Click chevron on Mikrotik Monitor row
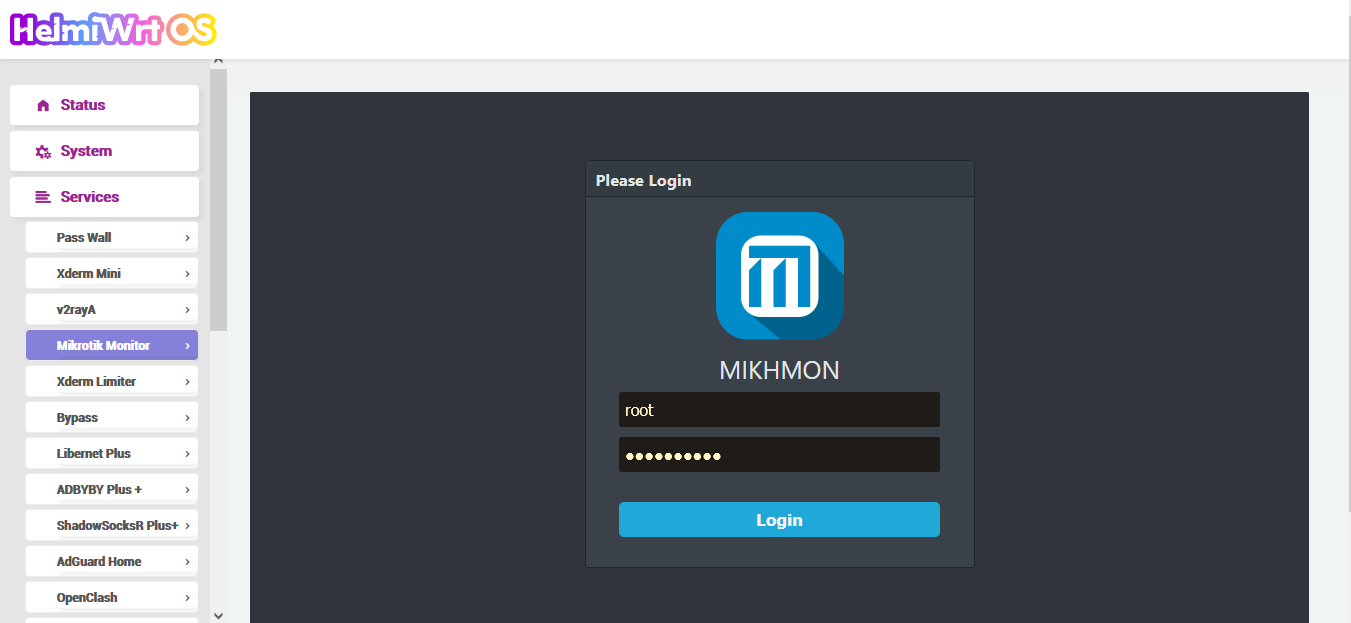Image resolution: width=1351 pixels, height=623 pixels. (x=187, y=346)
